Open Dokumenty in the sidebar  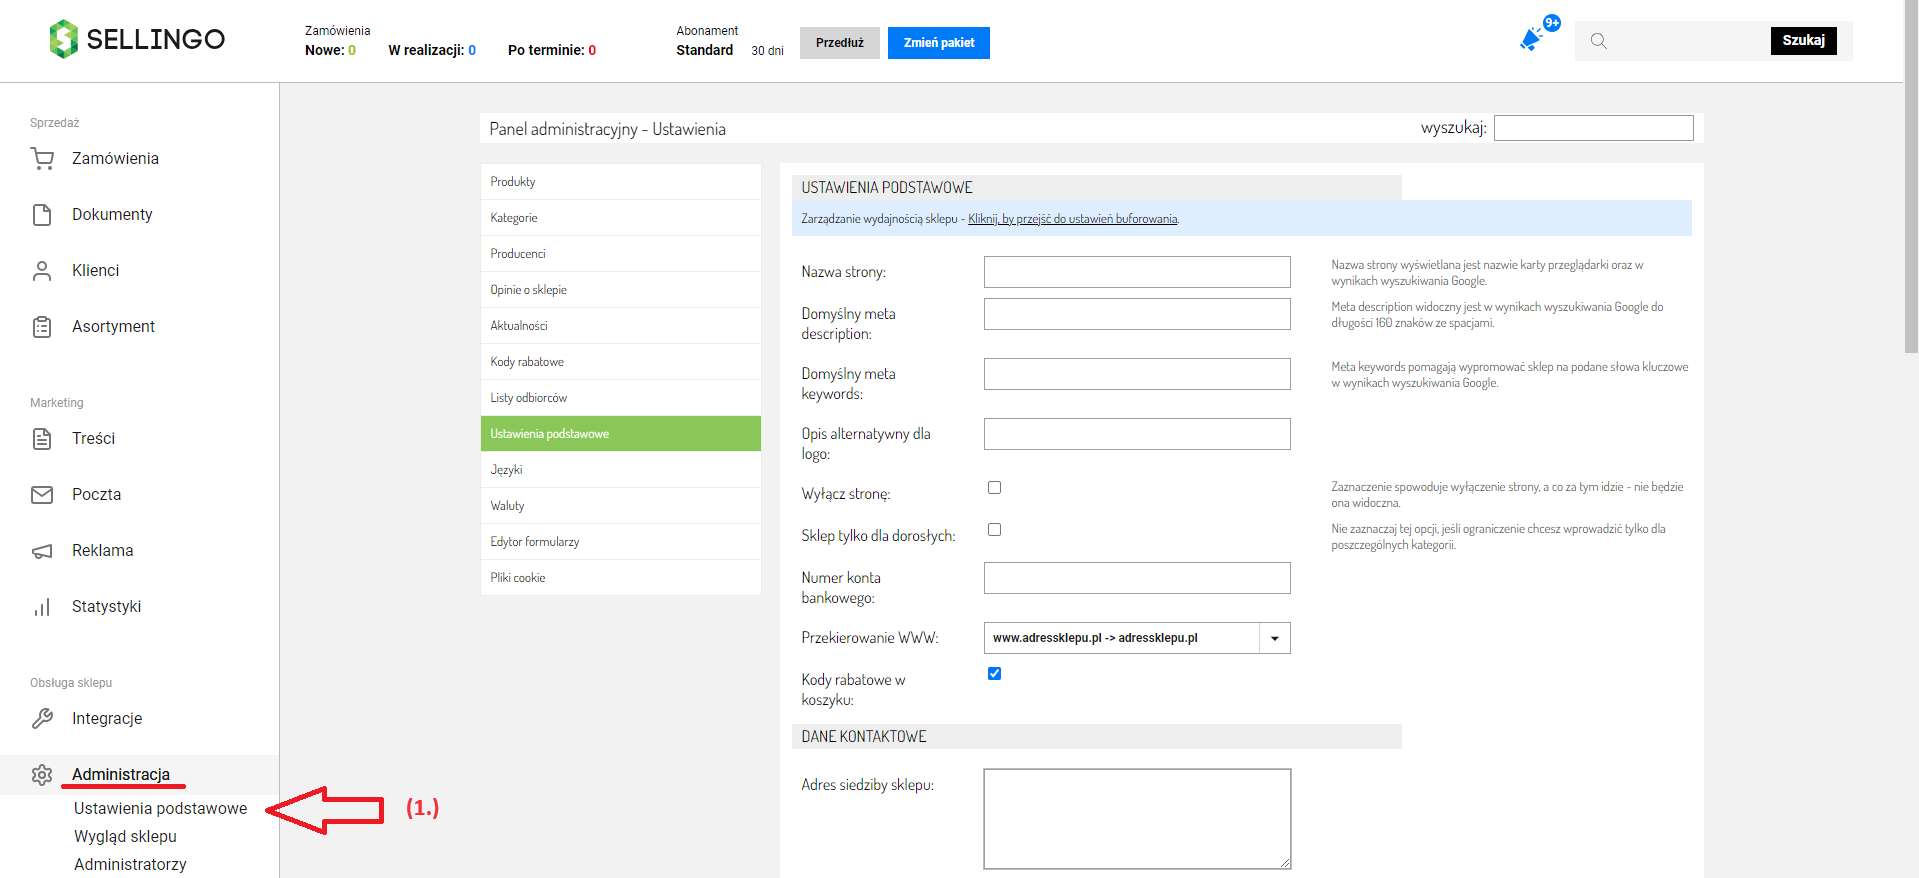[x=112, y=214]
